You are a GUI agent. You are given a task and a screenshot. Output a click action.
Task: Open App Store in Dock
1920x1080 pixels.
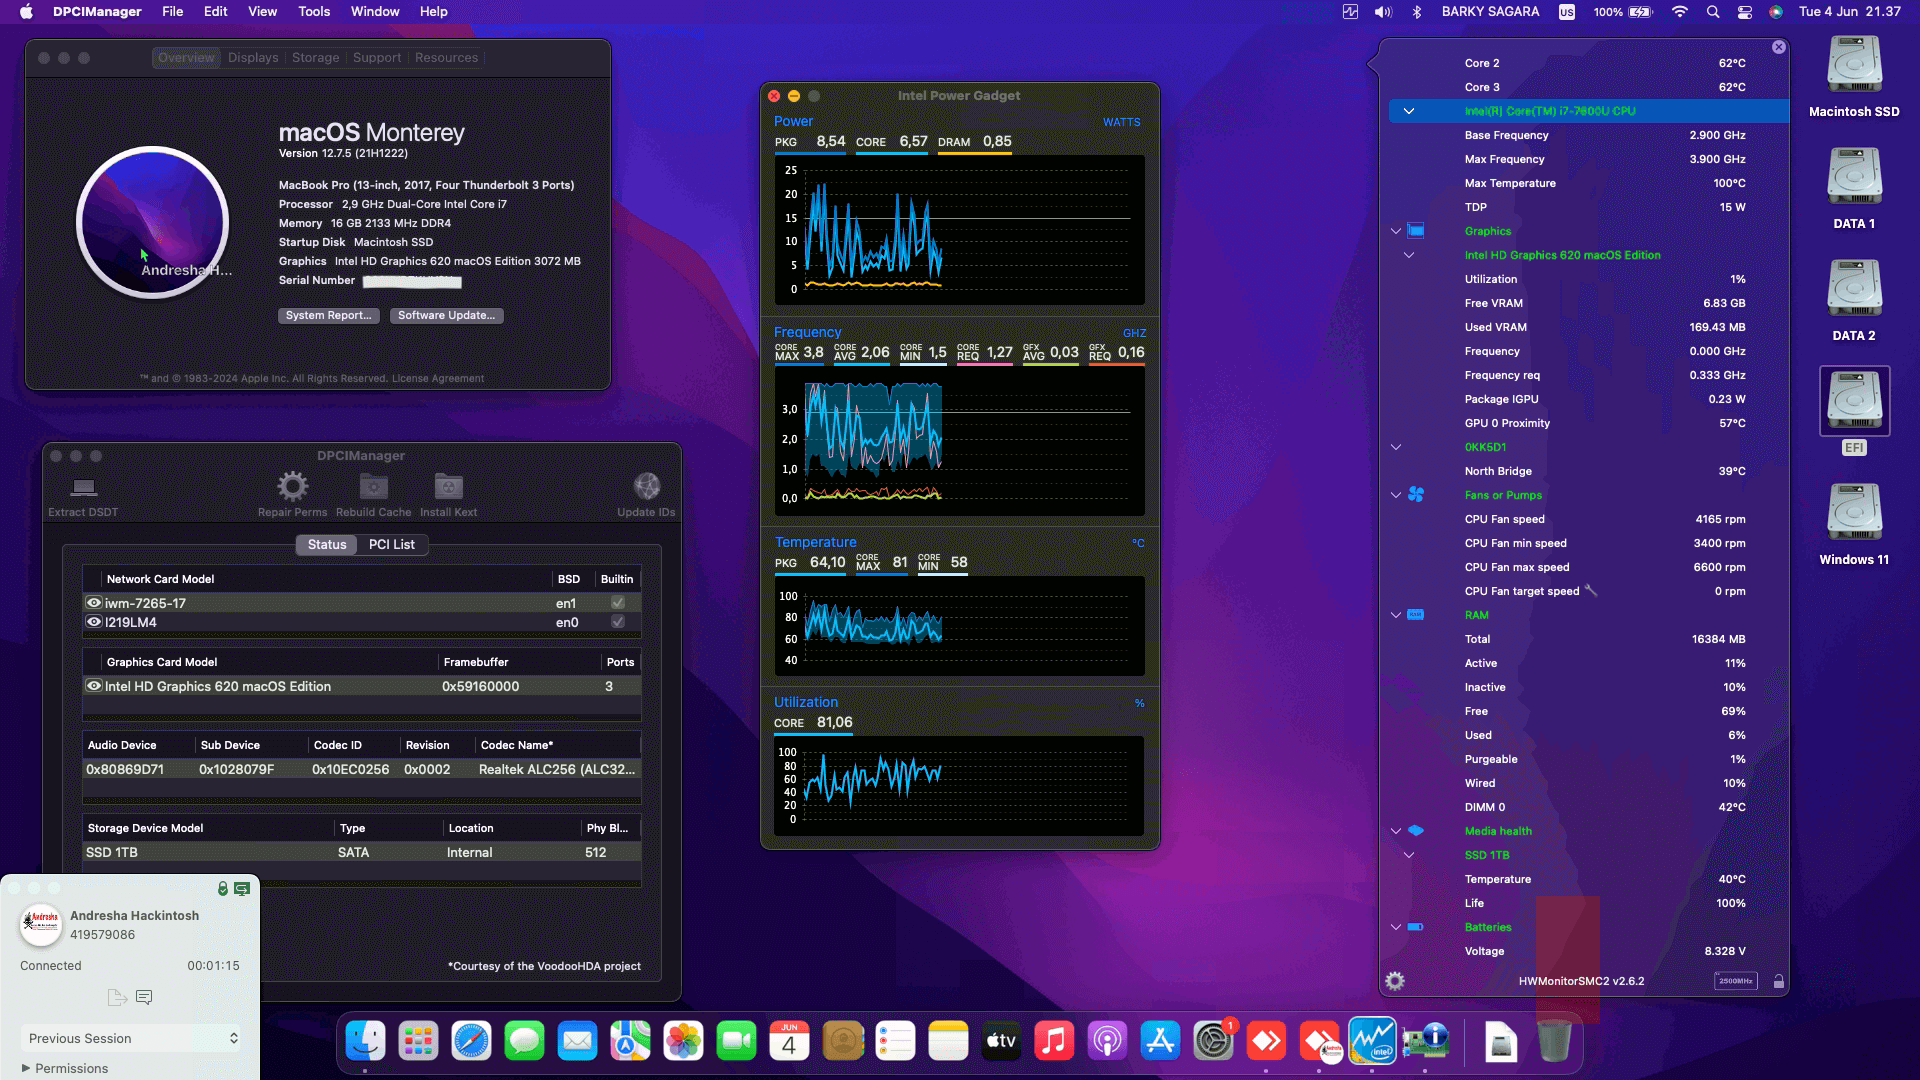point(1160,1042)
